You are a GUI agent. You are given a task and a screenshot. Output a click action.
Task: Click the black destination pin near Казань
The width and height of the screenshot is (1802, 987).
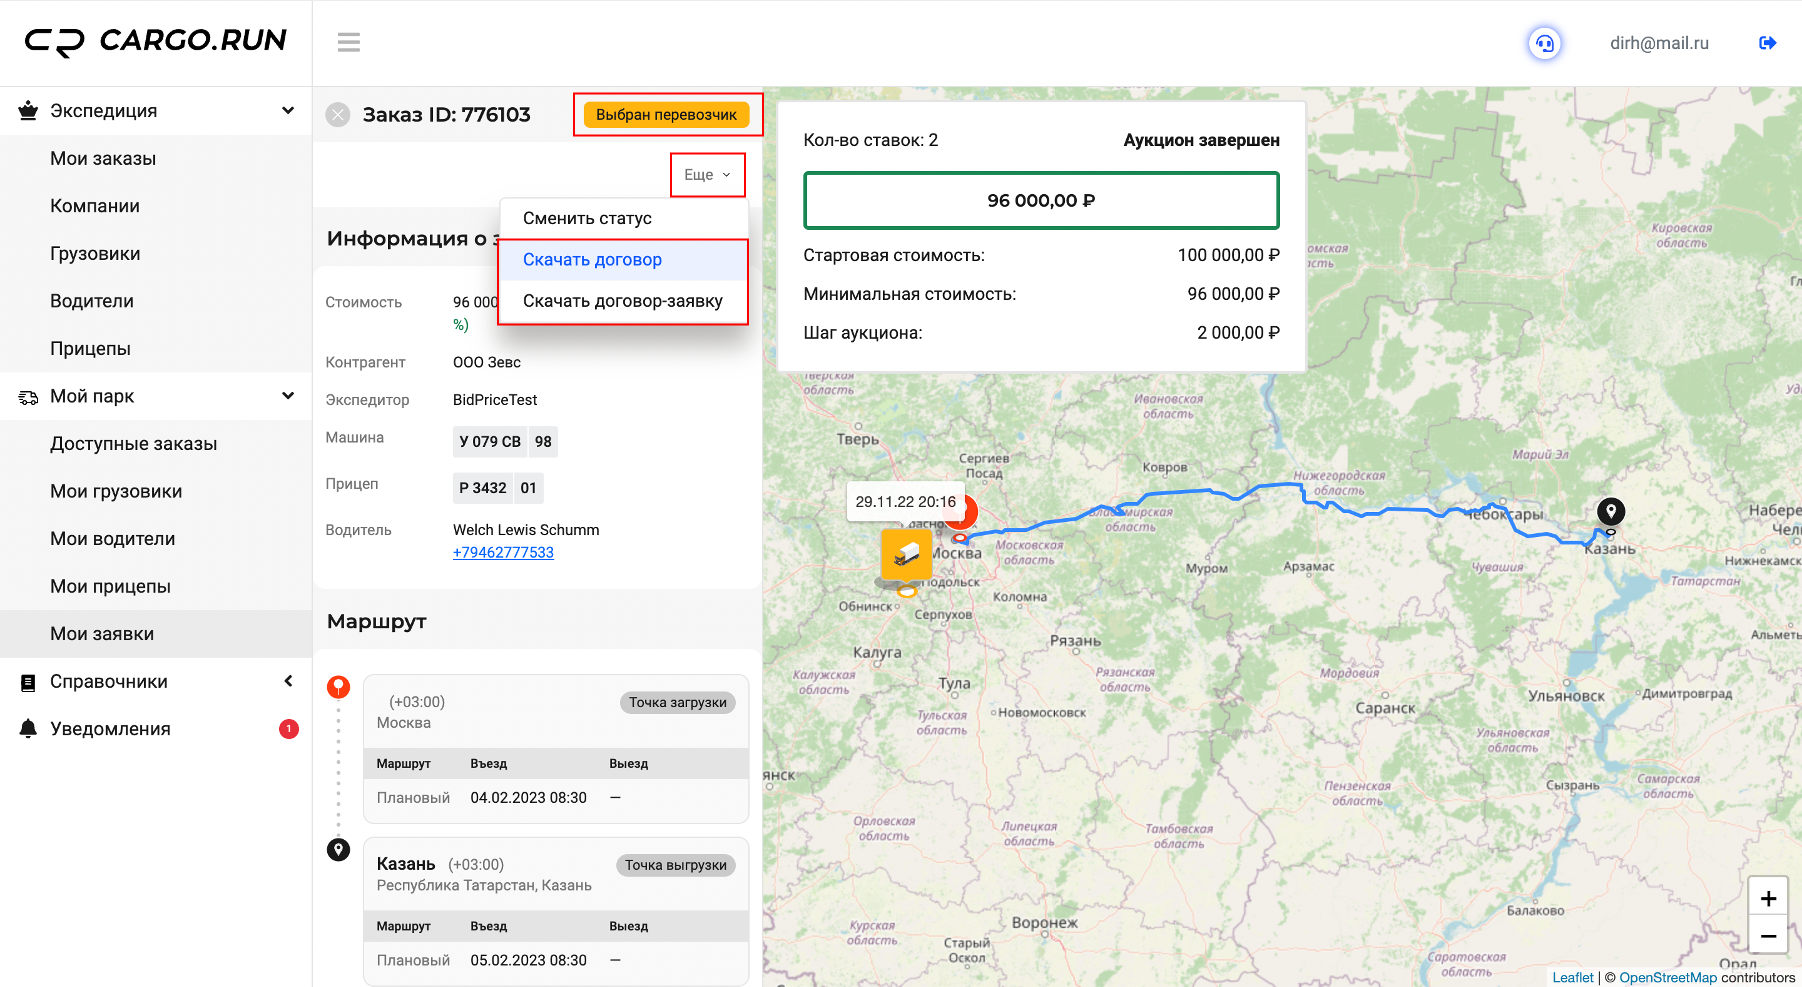tap(1610, 512)
